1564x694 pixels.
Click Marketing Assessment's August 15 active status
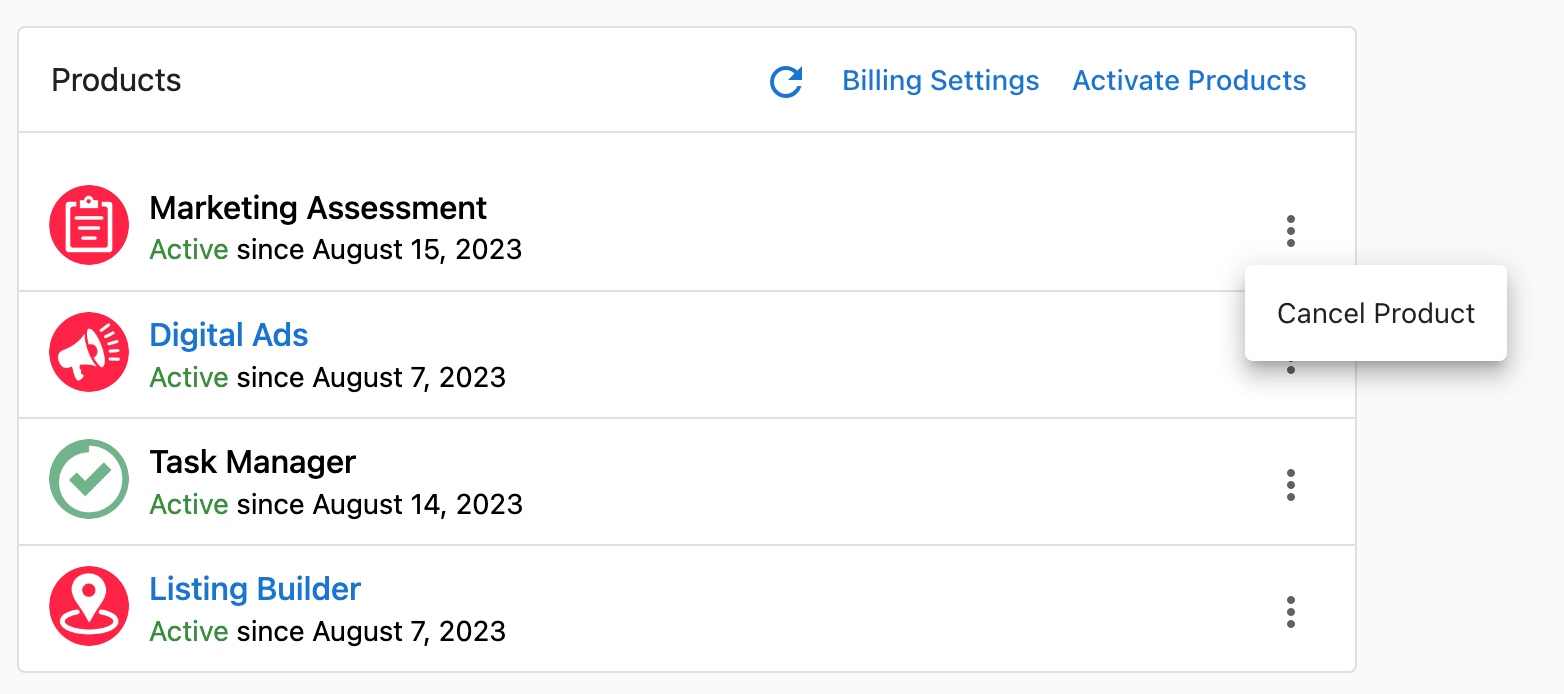(335, 249)
